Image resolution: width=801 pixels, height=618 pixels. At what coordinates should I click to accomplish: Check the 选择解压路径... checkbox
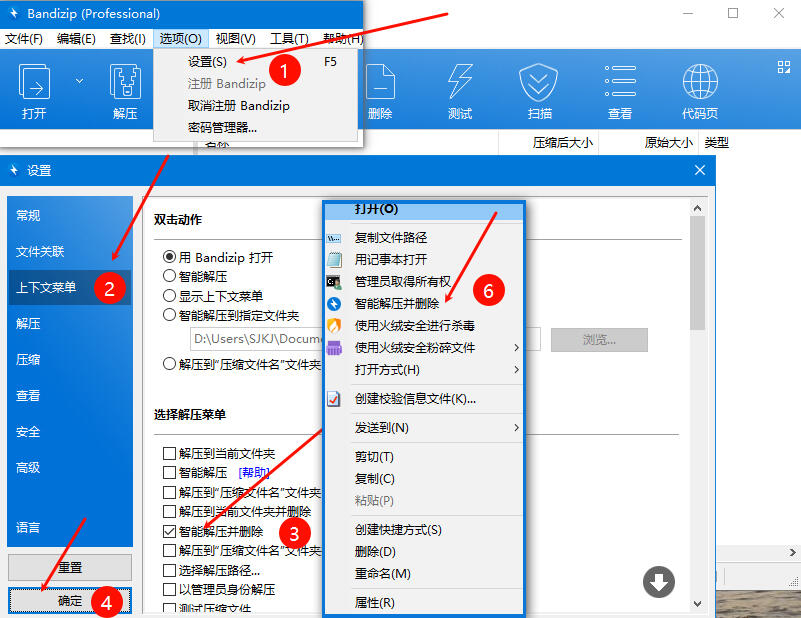[x=169, y=570]
